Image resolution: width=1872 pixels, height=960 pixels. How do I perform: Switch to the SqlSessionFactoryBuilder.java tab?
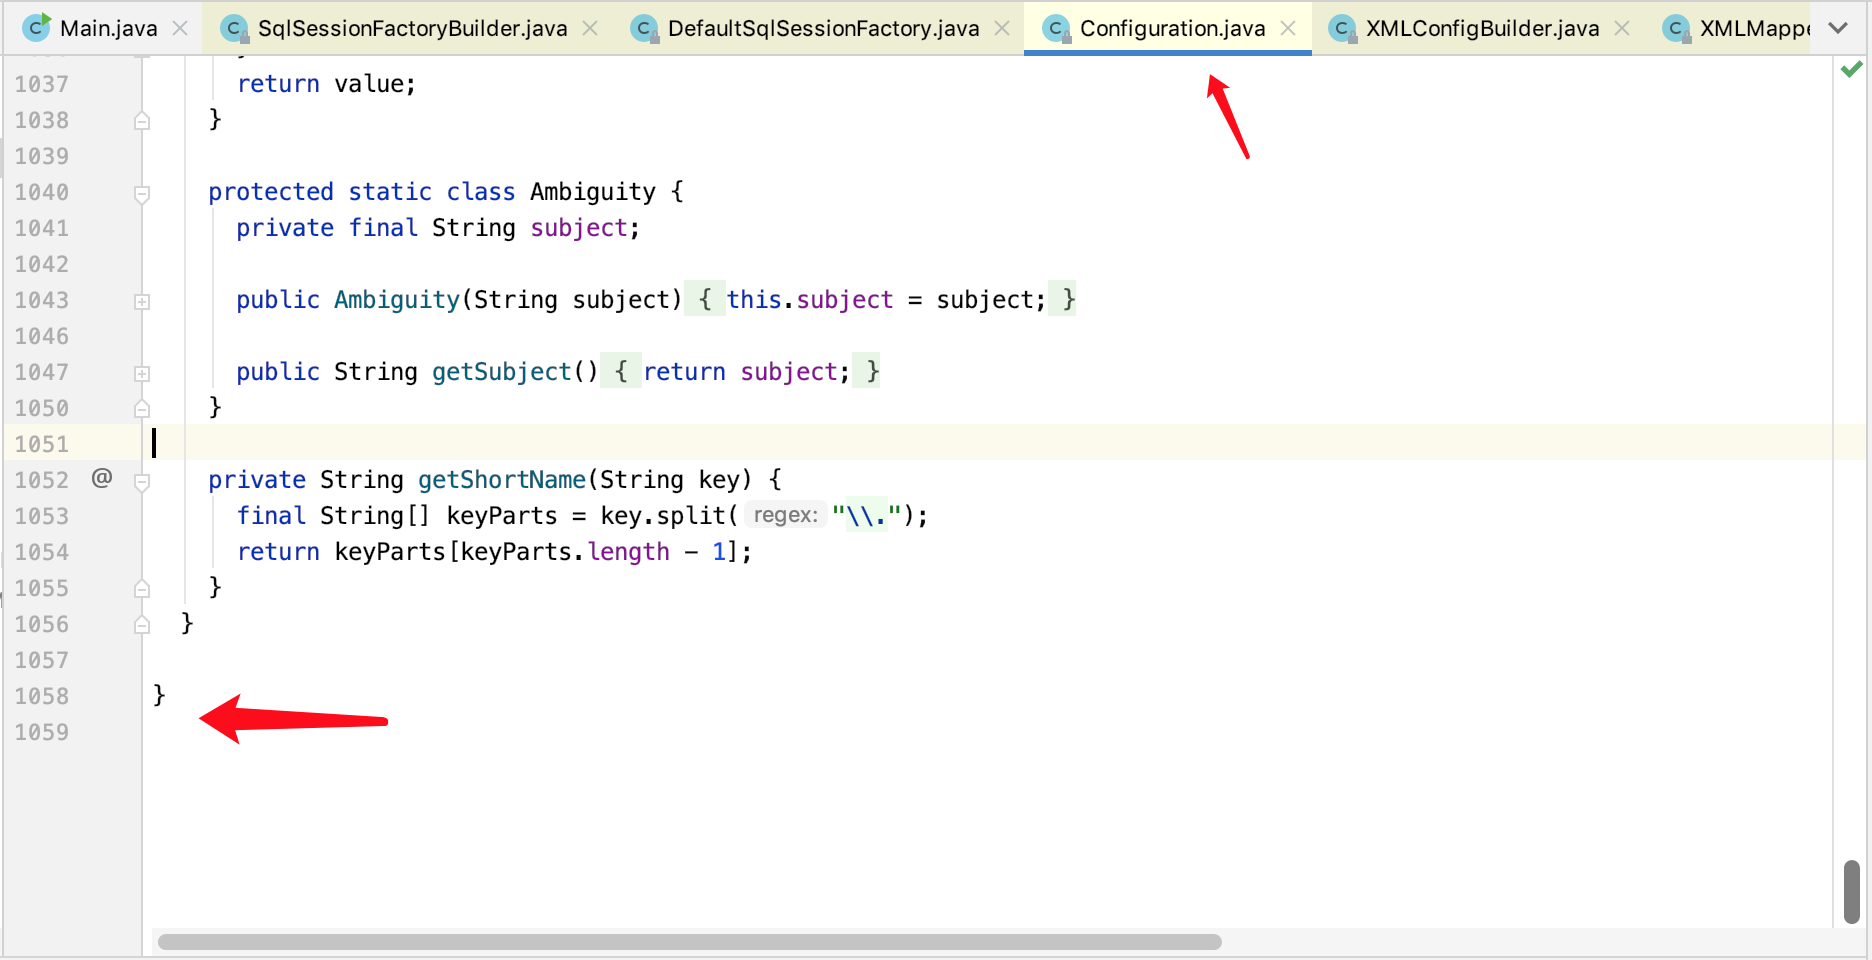412,28
